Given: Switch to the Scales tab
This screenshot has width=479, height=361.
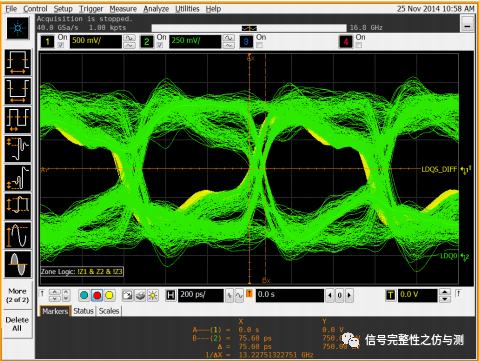Looking at the screenshot, I should (x=109, y=311).
